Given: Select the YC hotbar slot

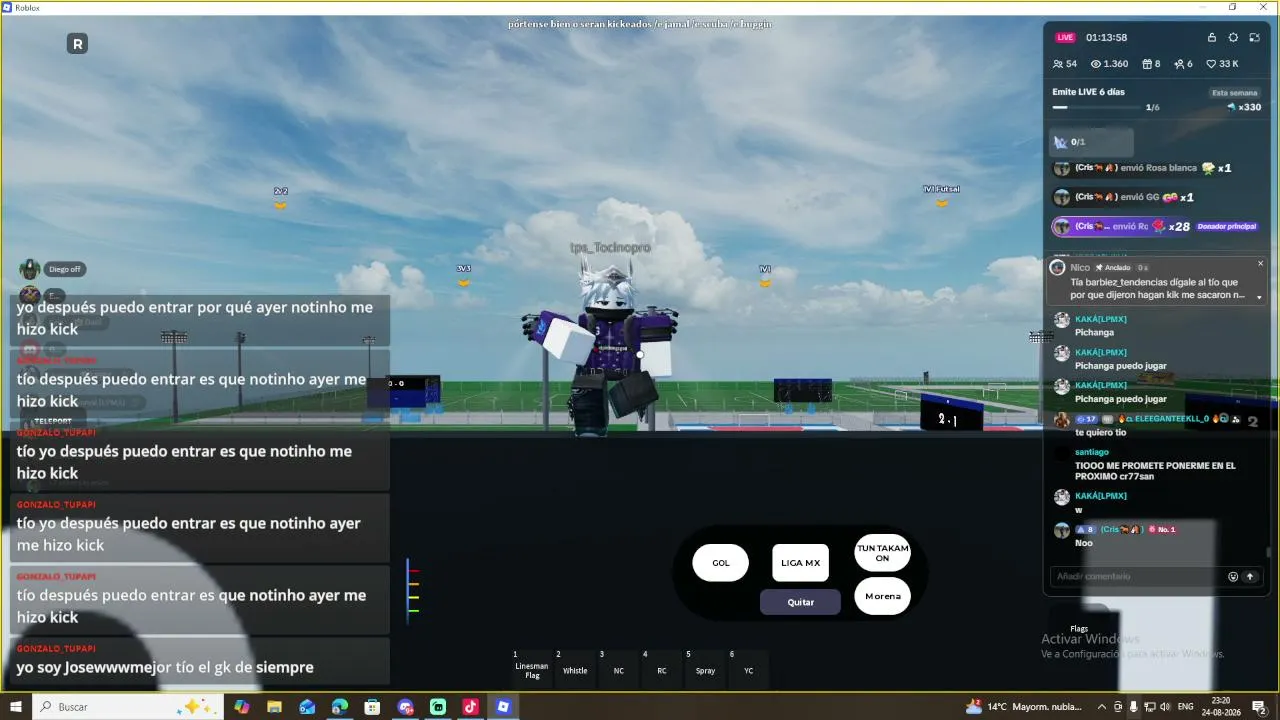Looking at the screenshot, I should [x=748, y=667].
